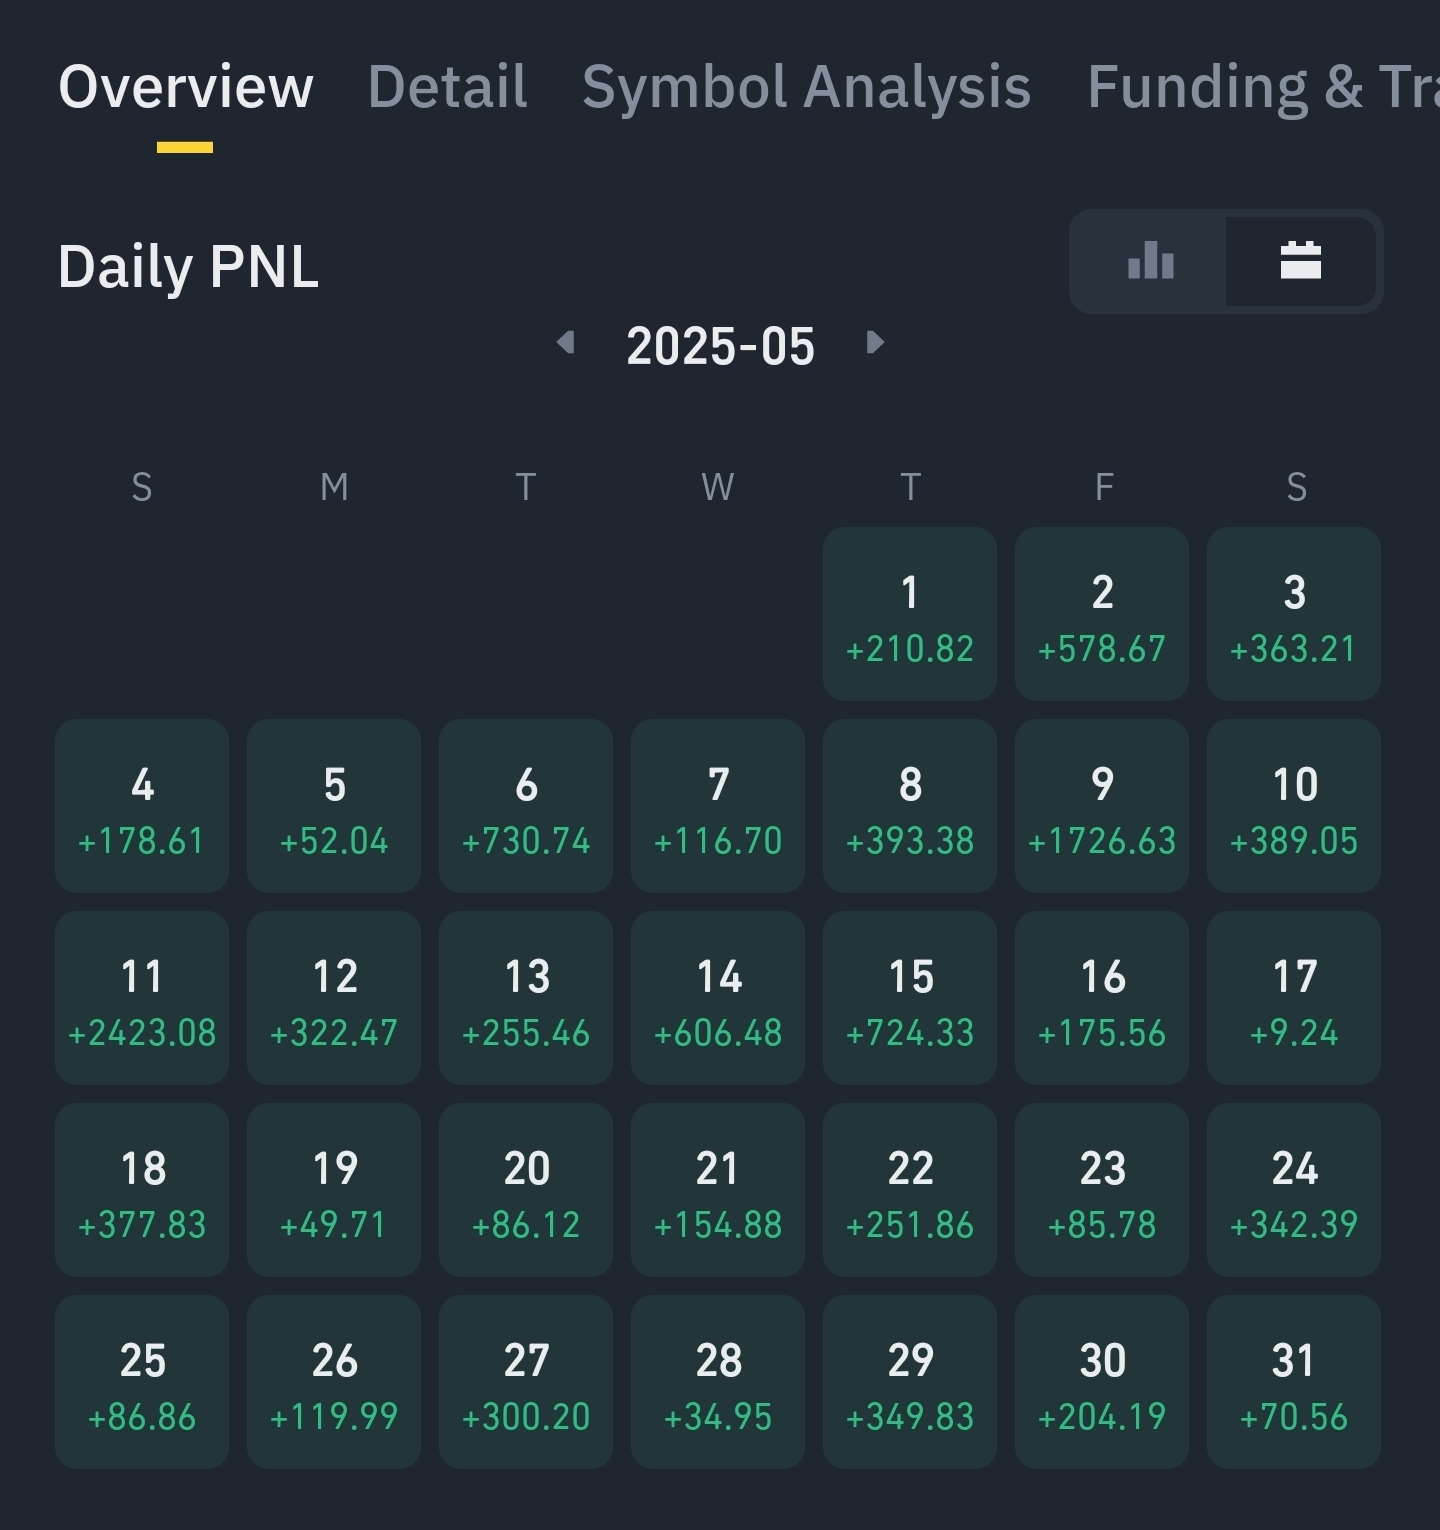The height and width of the screenshot is (1530, 1440).
Task: Click May 25 showing +86.86
Action: [x=142, y=1381]
